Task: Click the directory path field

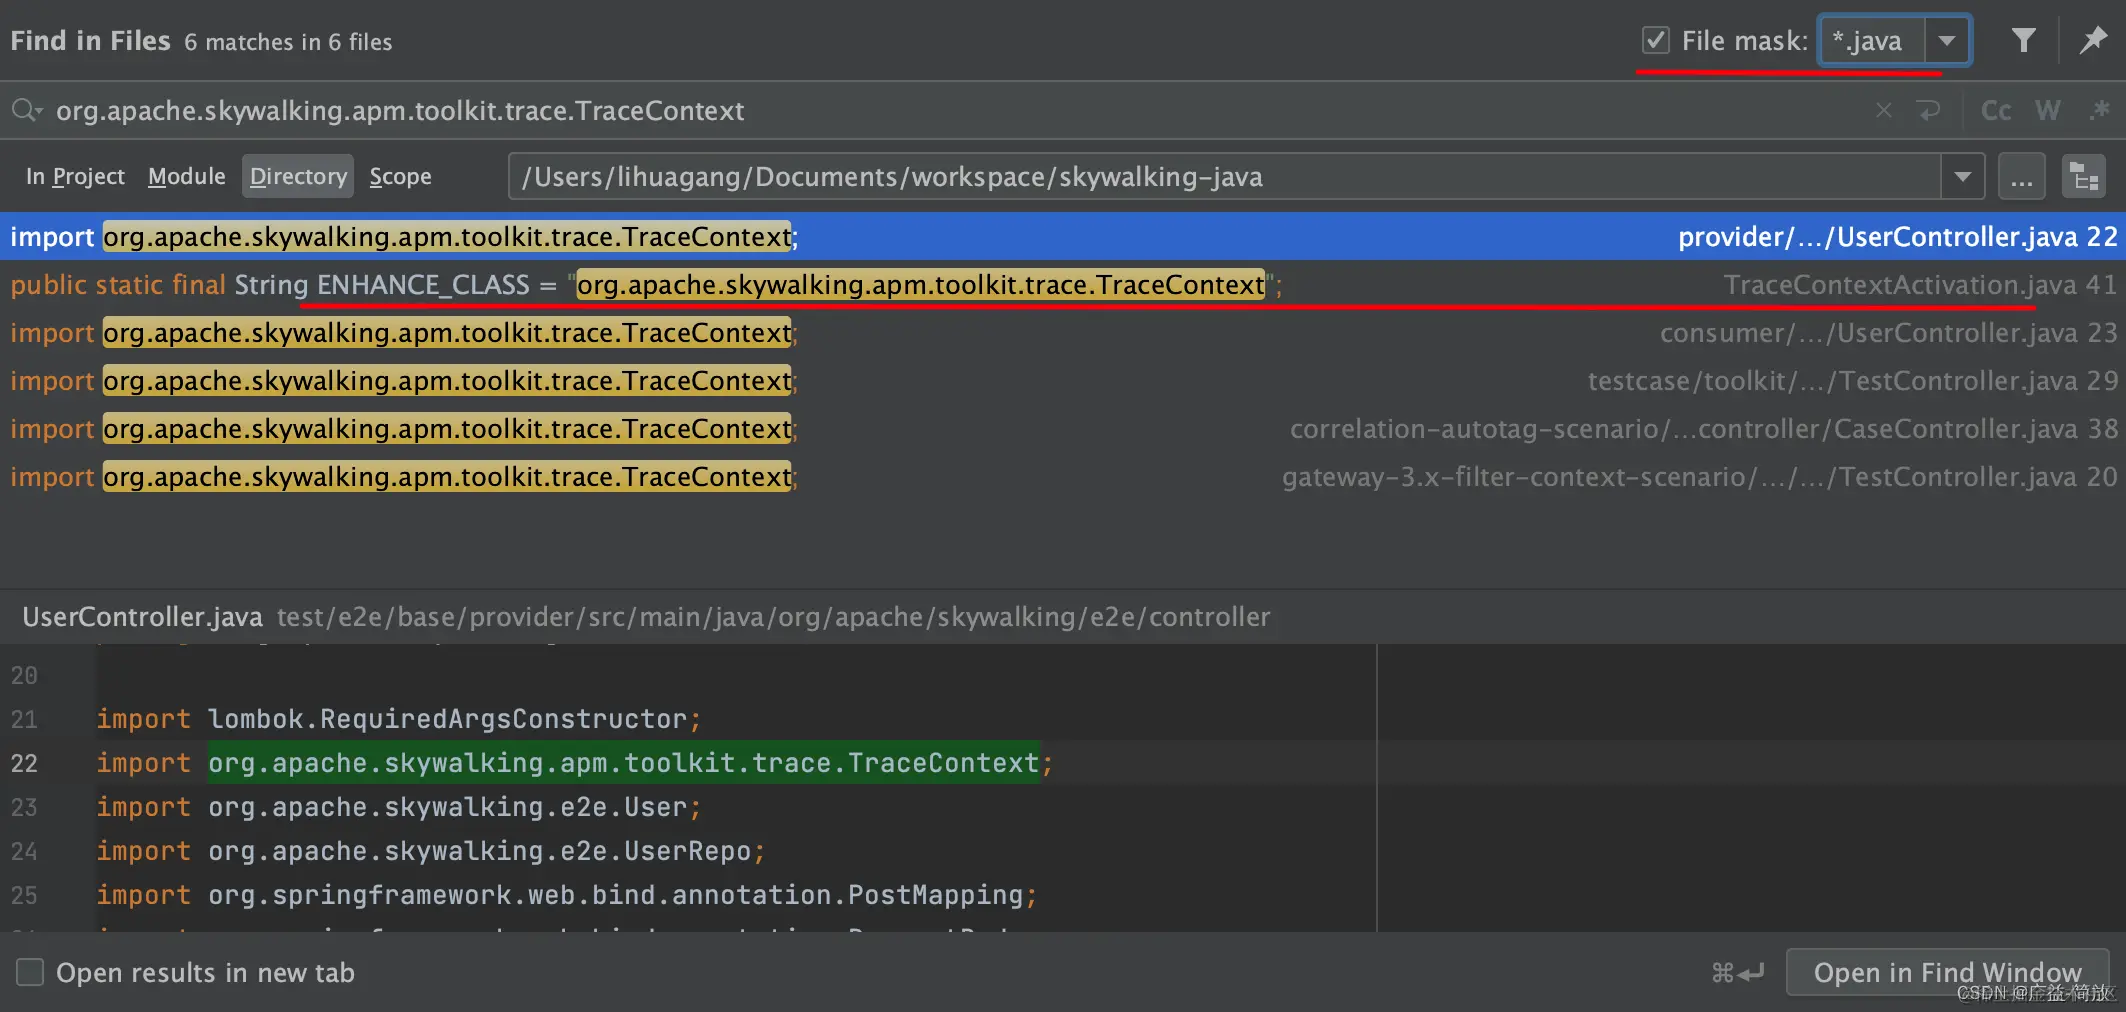Action: pos(1225,177)
